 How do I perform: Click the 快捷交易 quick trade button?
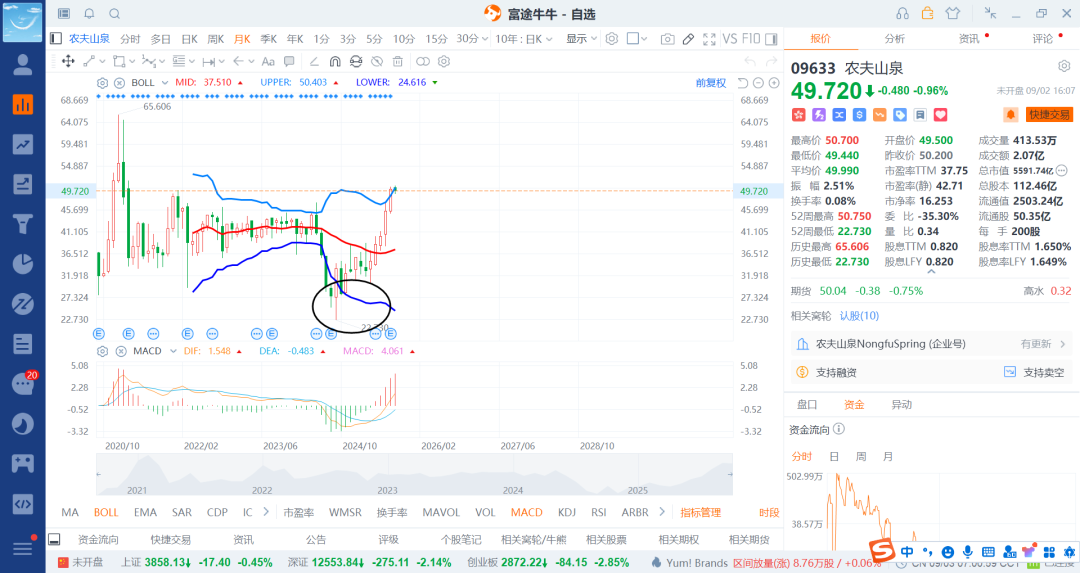tap(1049, 115)
